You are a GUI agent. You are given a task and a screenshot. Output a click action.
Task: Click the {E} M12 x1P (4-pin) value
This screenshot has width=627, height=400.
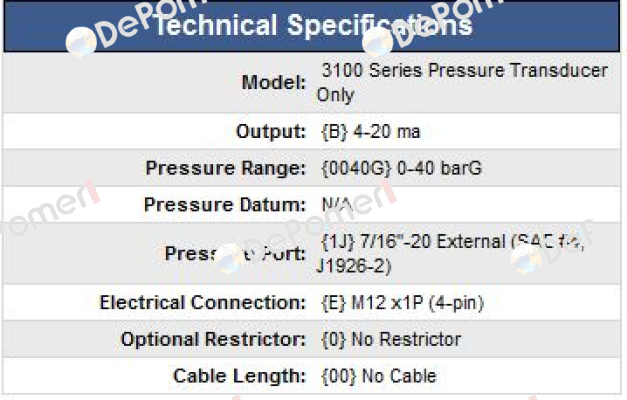coord(403,303)
